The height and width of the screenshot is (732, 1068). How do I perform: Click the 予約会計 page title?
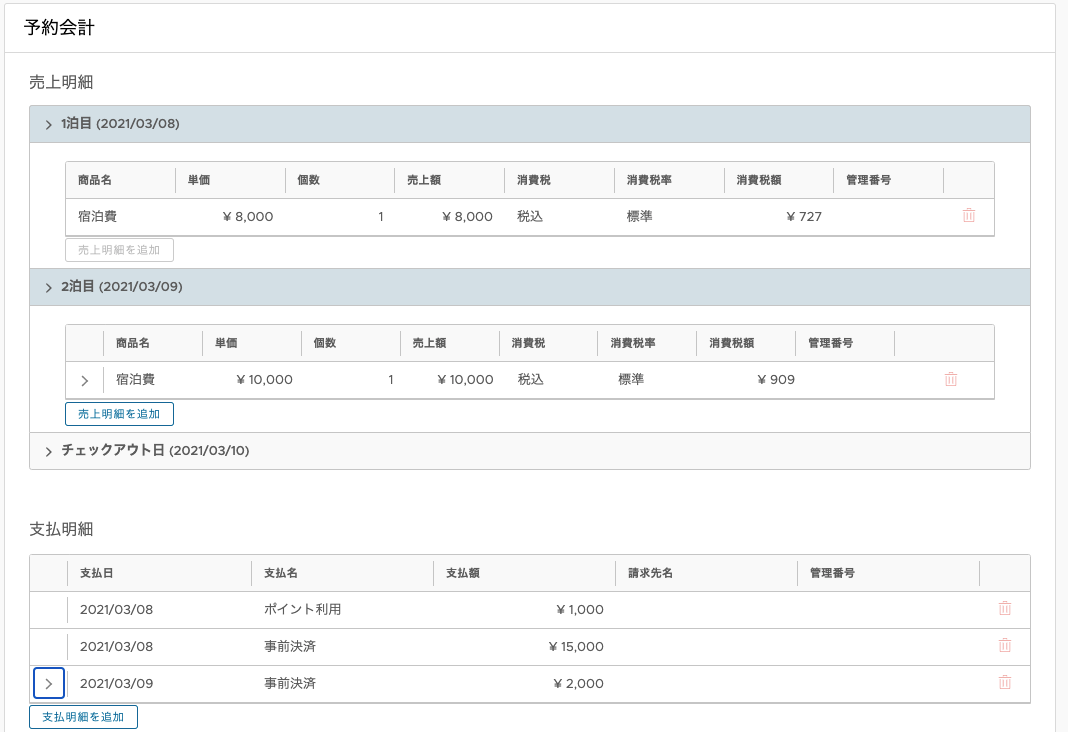(59, 27)
